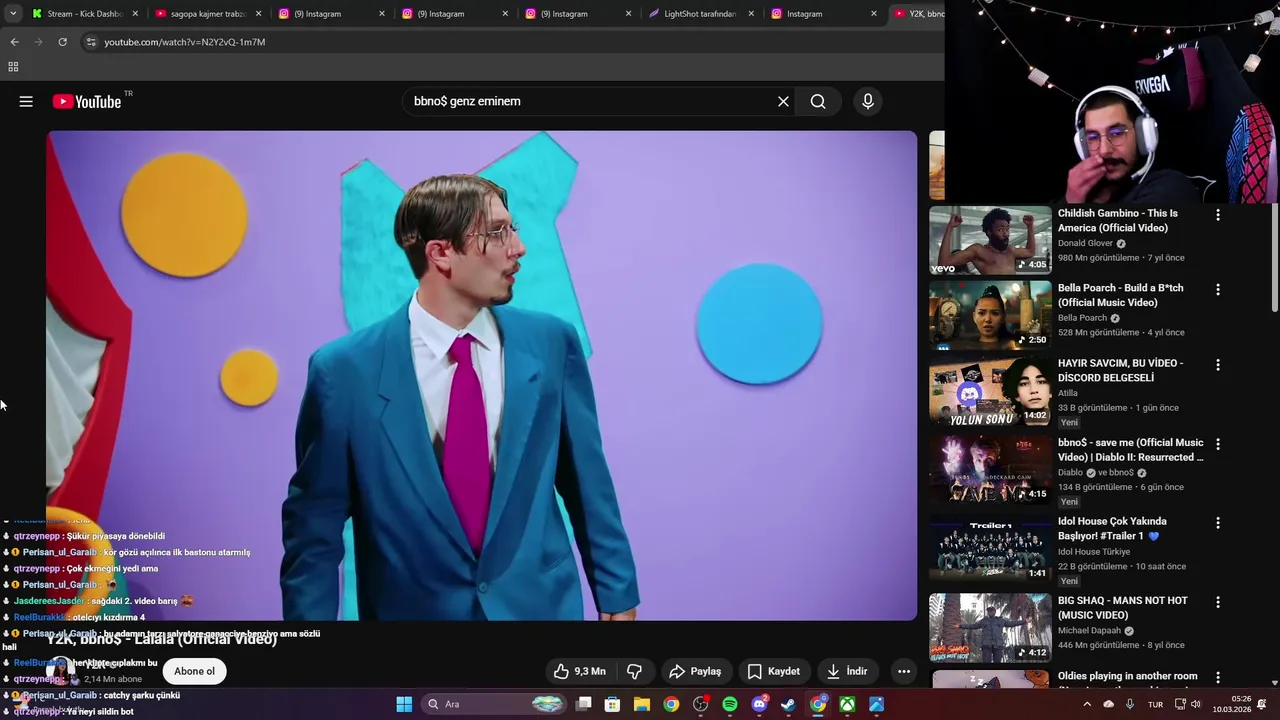The image size is (1280, 720).
Task: Open options menu for Bella Poarch video
Action: (x=1217, y=290)
